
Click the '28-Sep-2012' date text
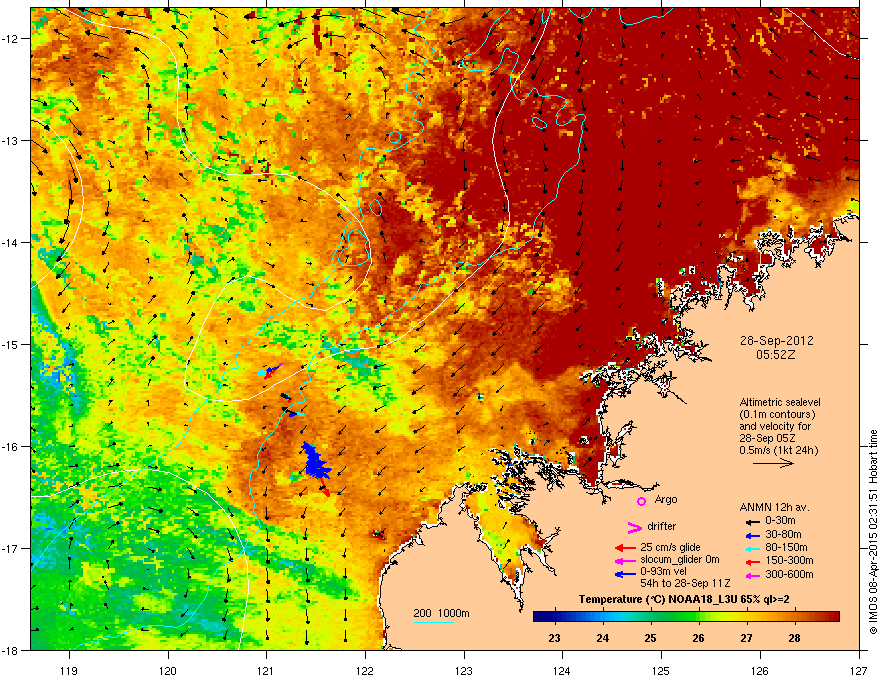776,341
